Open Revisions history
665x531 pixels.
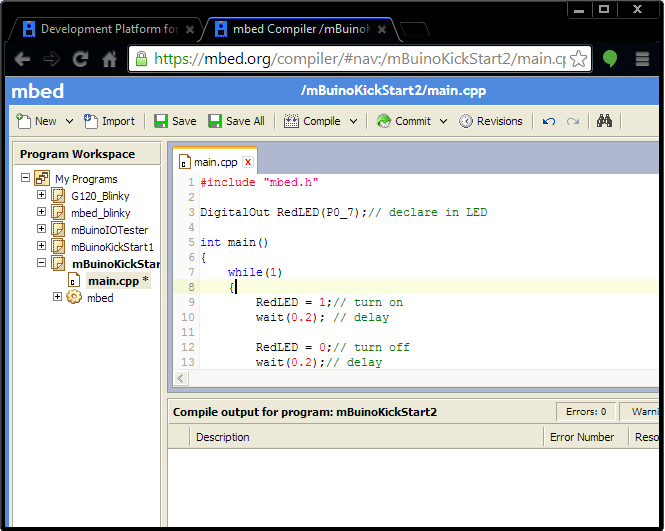[x=491, y=121]
